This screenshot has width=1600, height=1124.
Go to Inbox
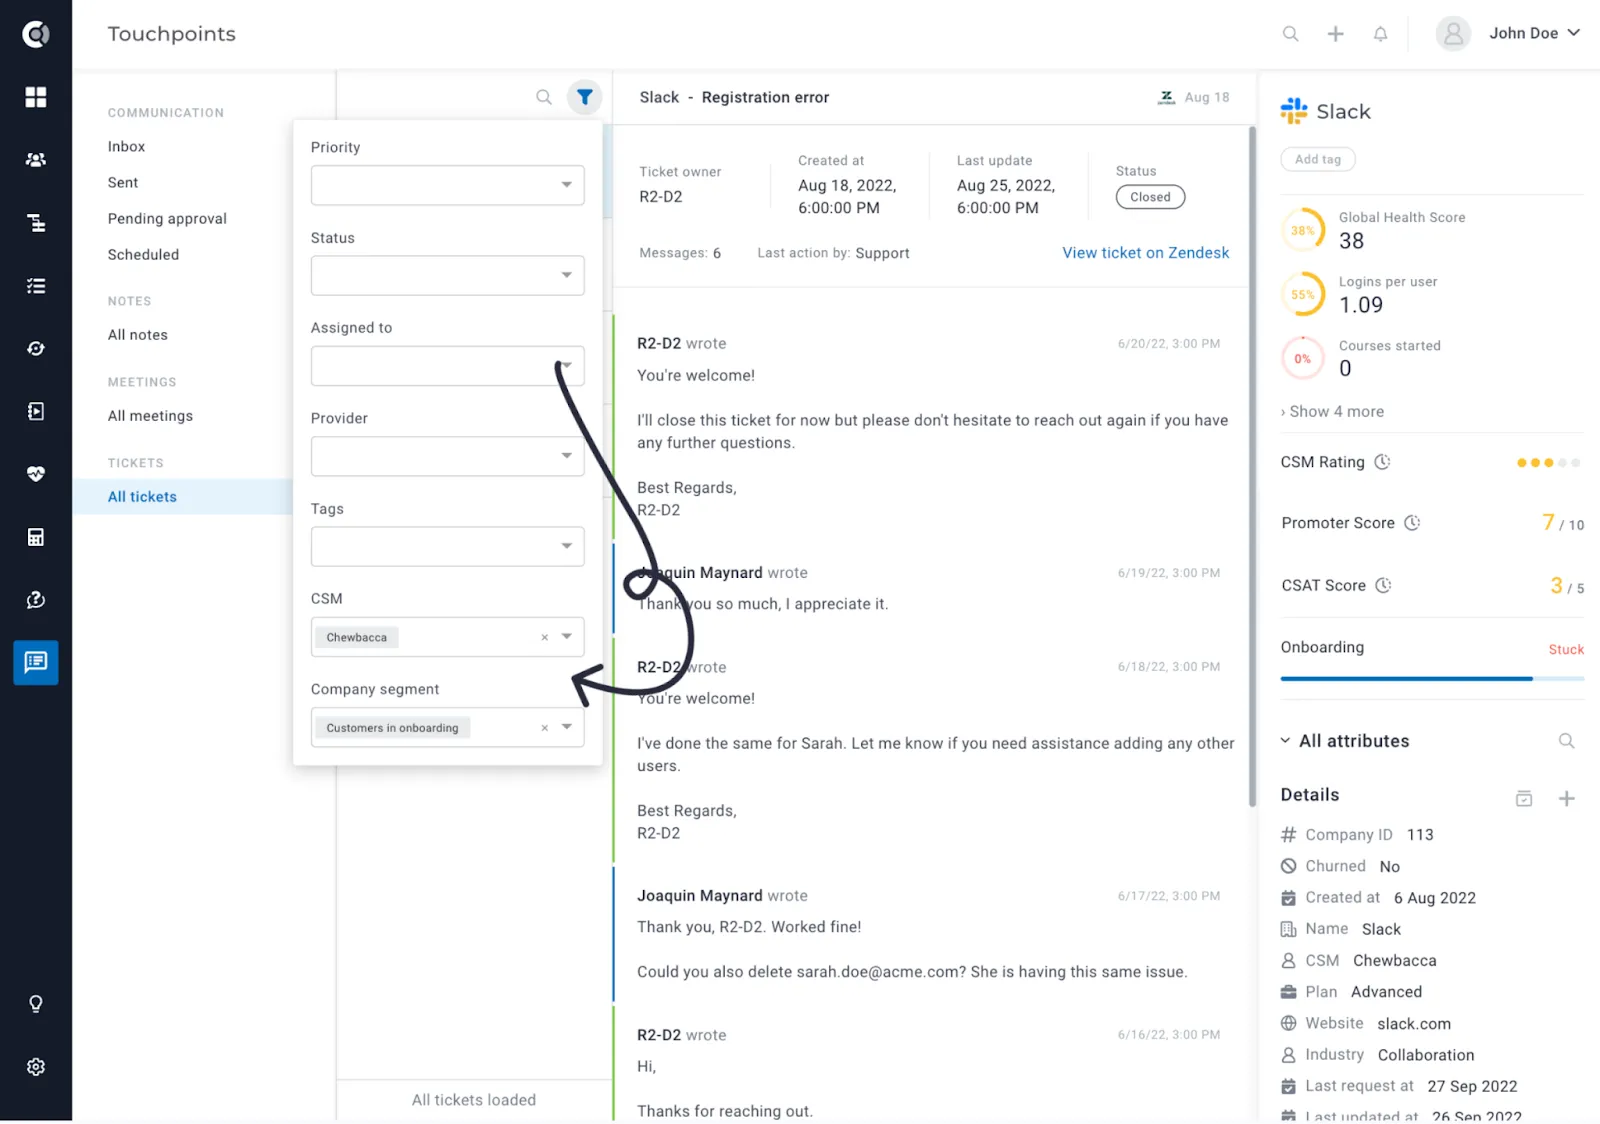(x=126, y=146)
